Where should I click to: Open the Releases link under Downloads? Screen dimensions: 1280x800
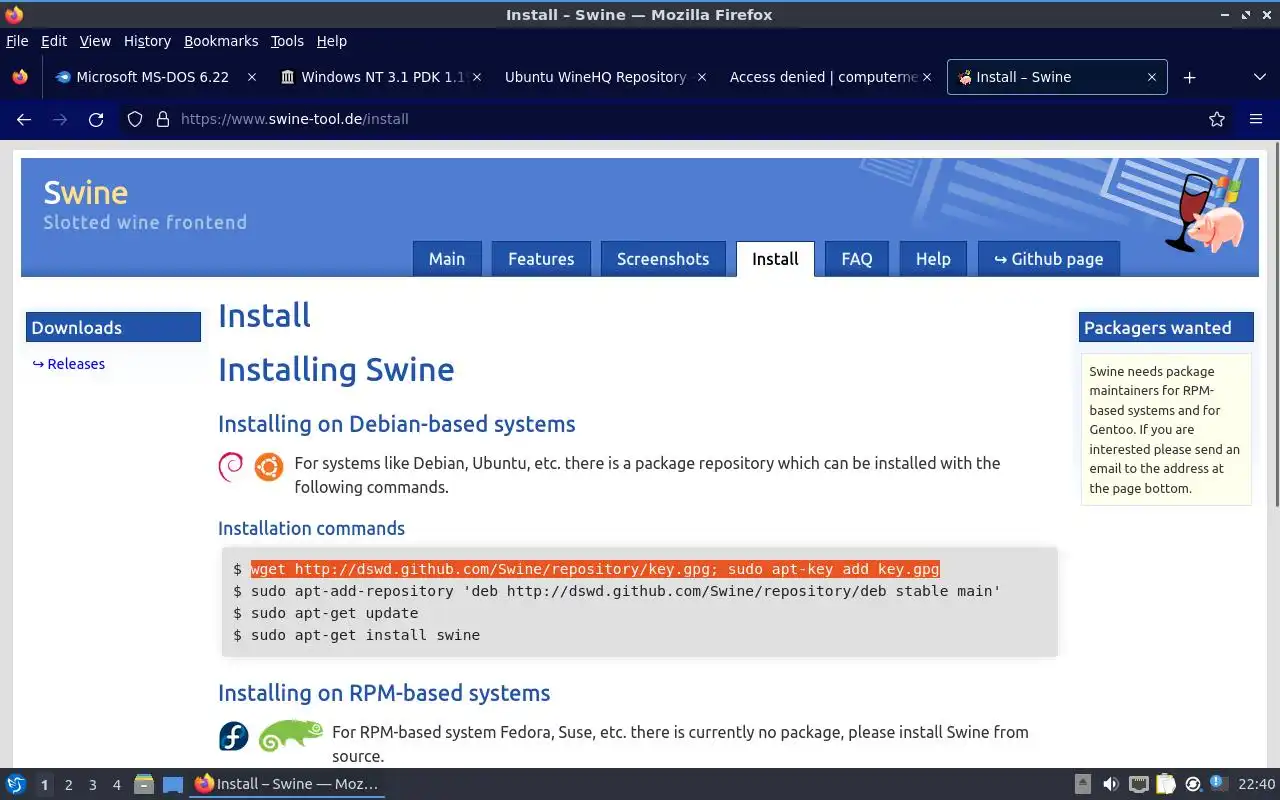point(69,364)
